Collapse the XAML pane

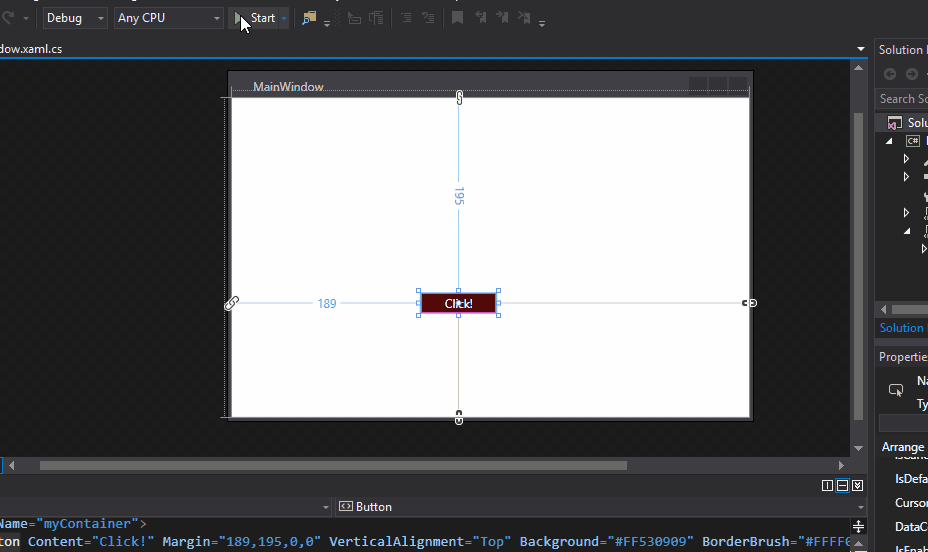point(857,486)
